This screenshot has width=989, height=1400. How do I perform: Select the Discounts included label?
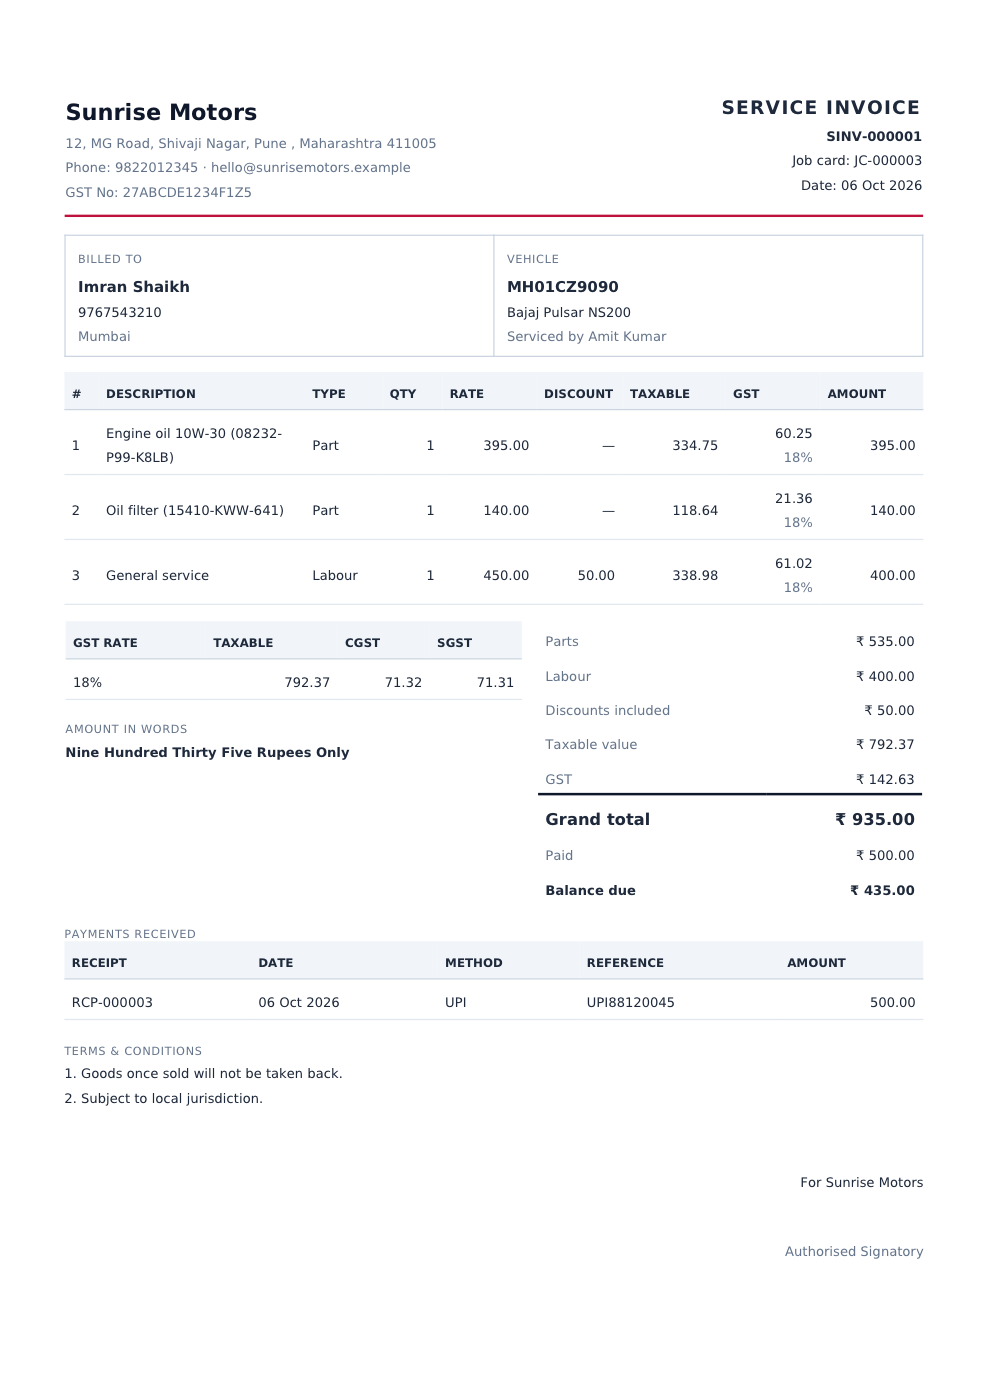point(607,710)
